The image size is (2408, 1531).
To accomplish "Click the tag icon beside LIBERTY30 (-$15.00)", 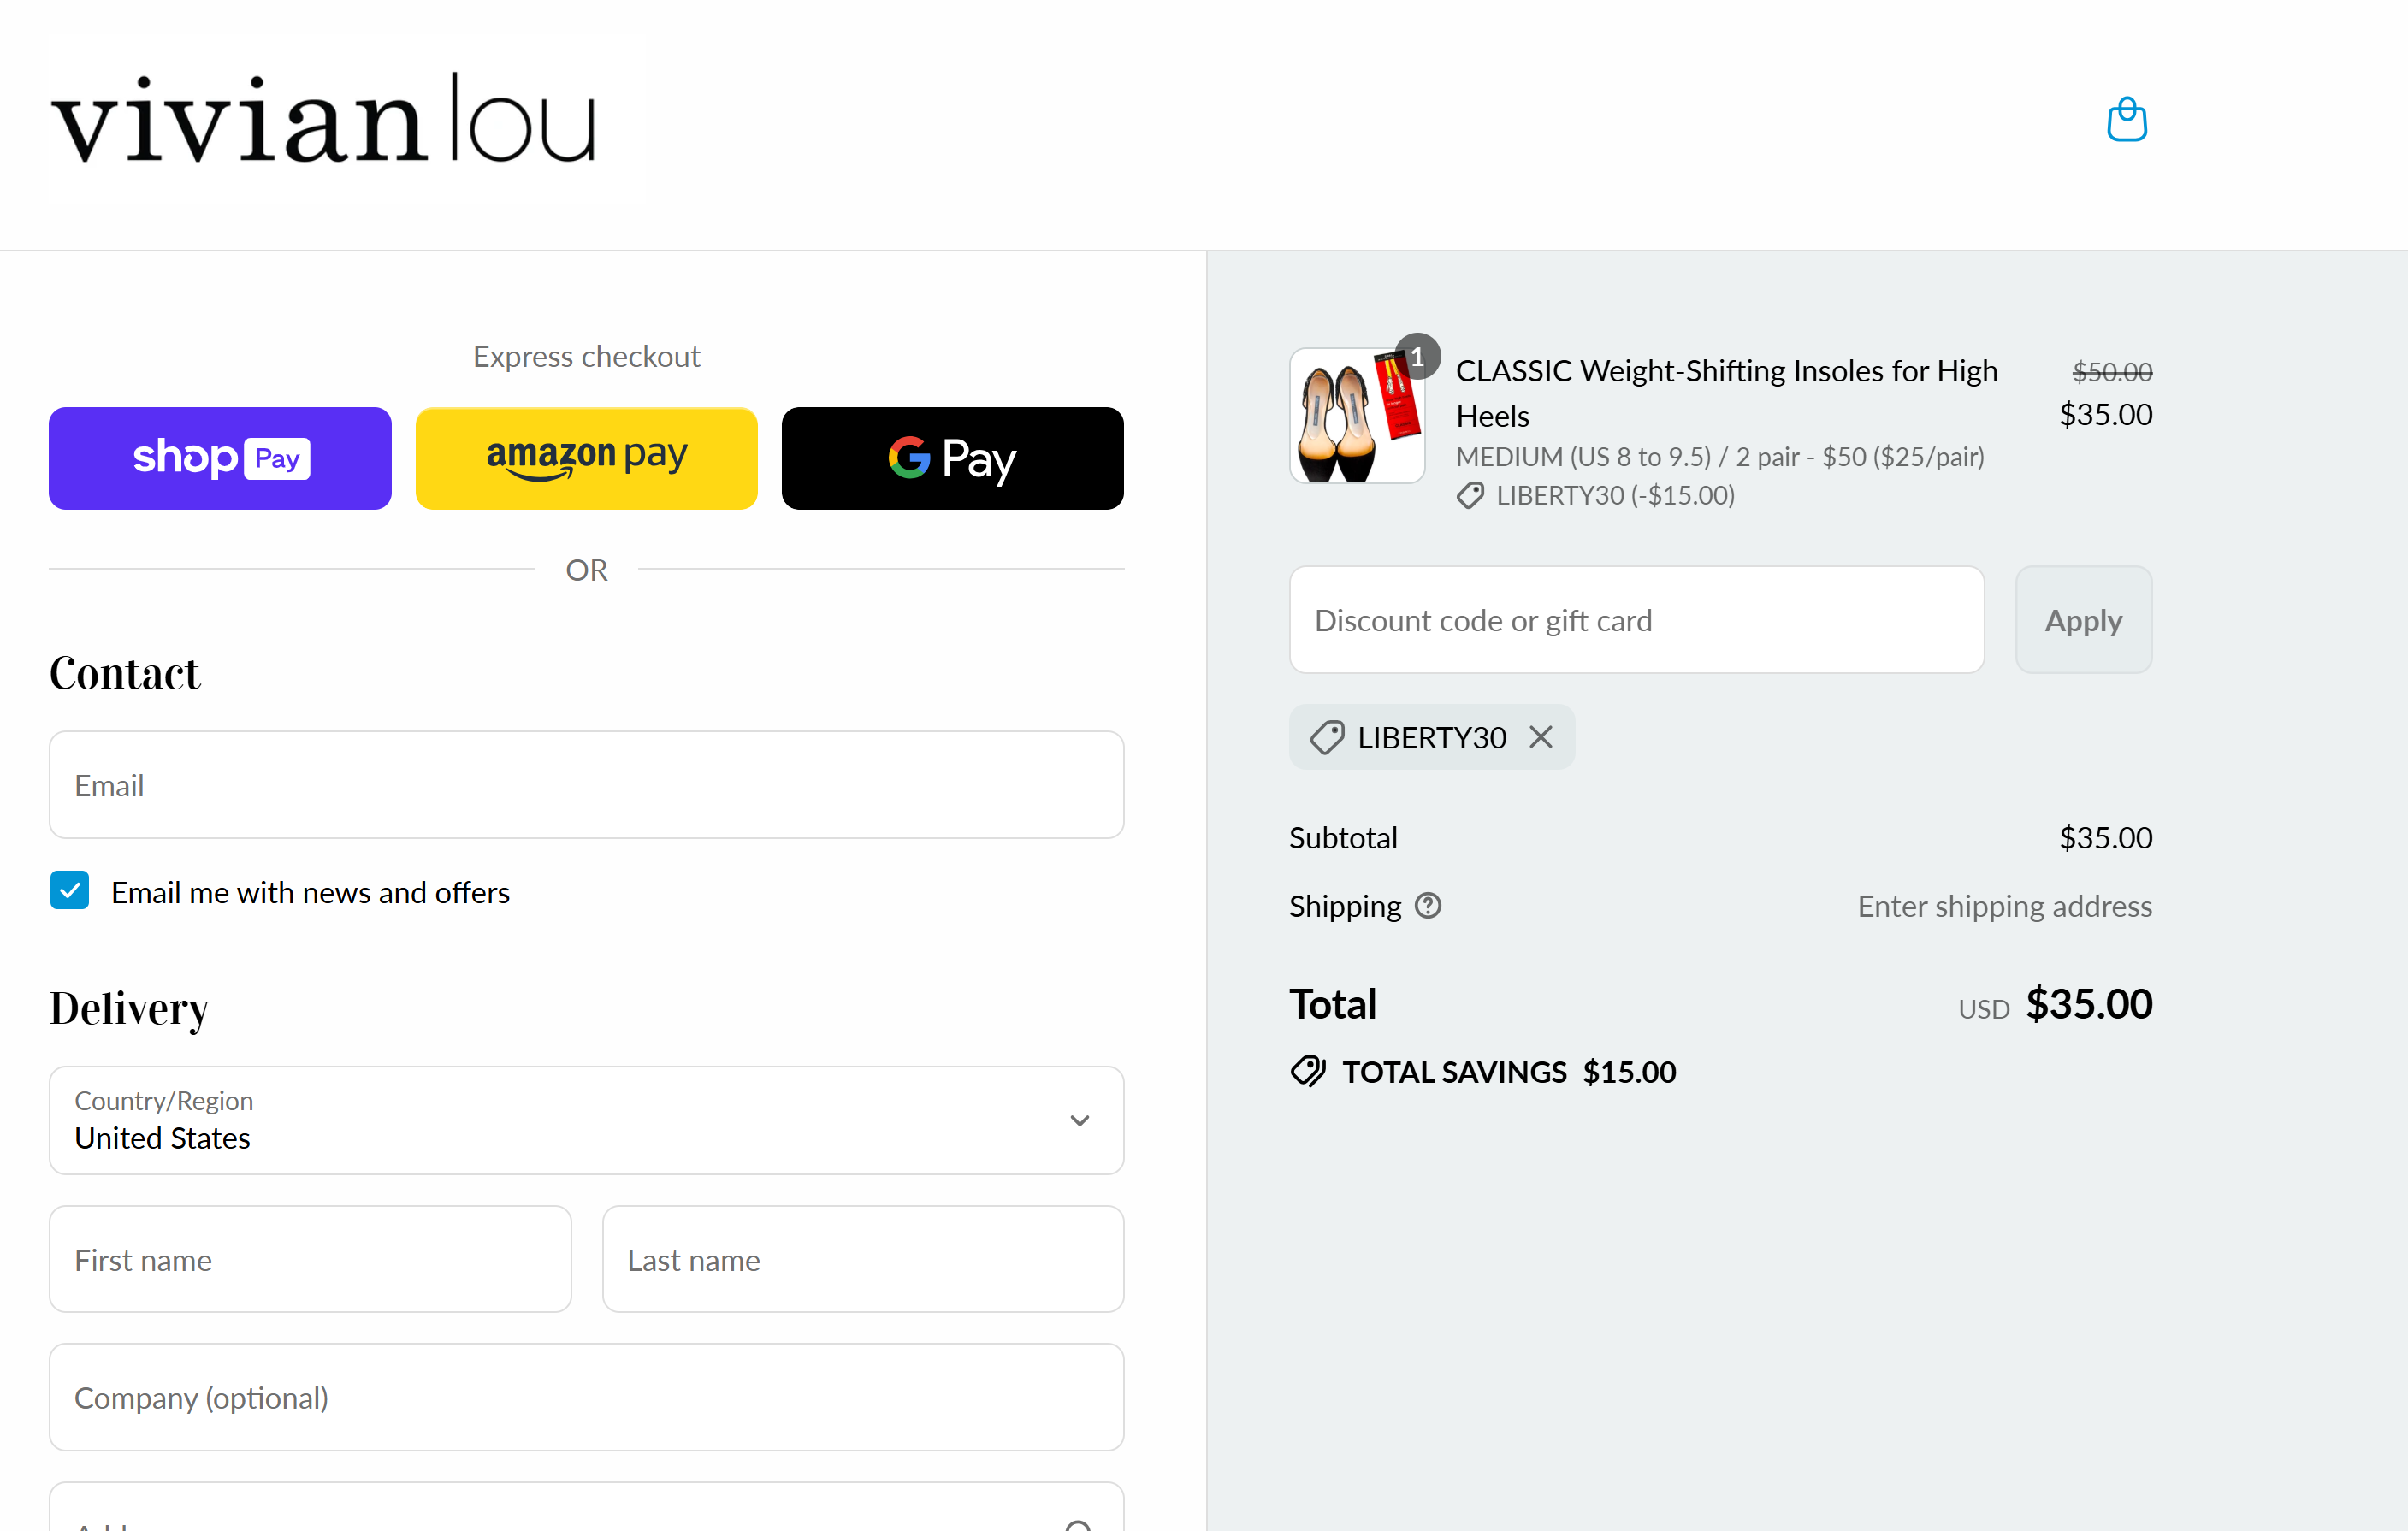I will [x=1470, y=495].
